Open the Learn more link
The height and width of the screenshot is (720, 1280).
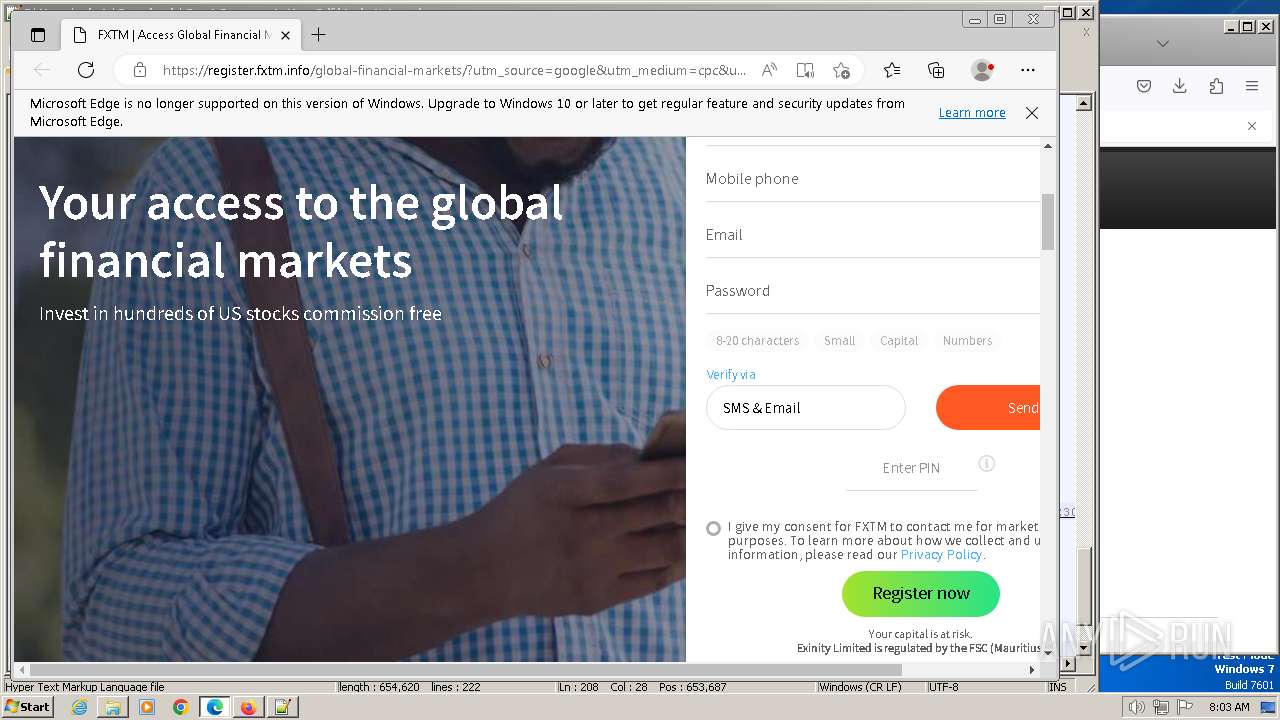coord(972,113)
